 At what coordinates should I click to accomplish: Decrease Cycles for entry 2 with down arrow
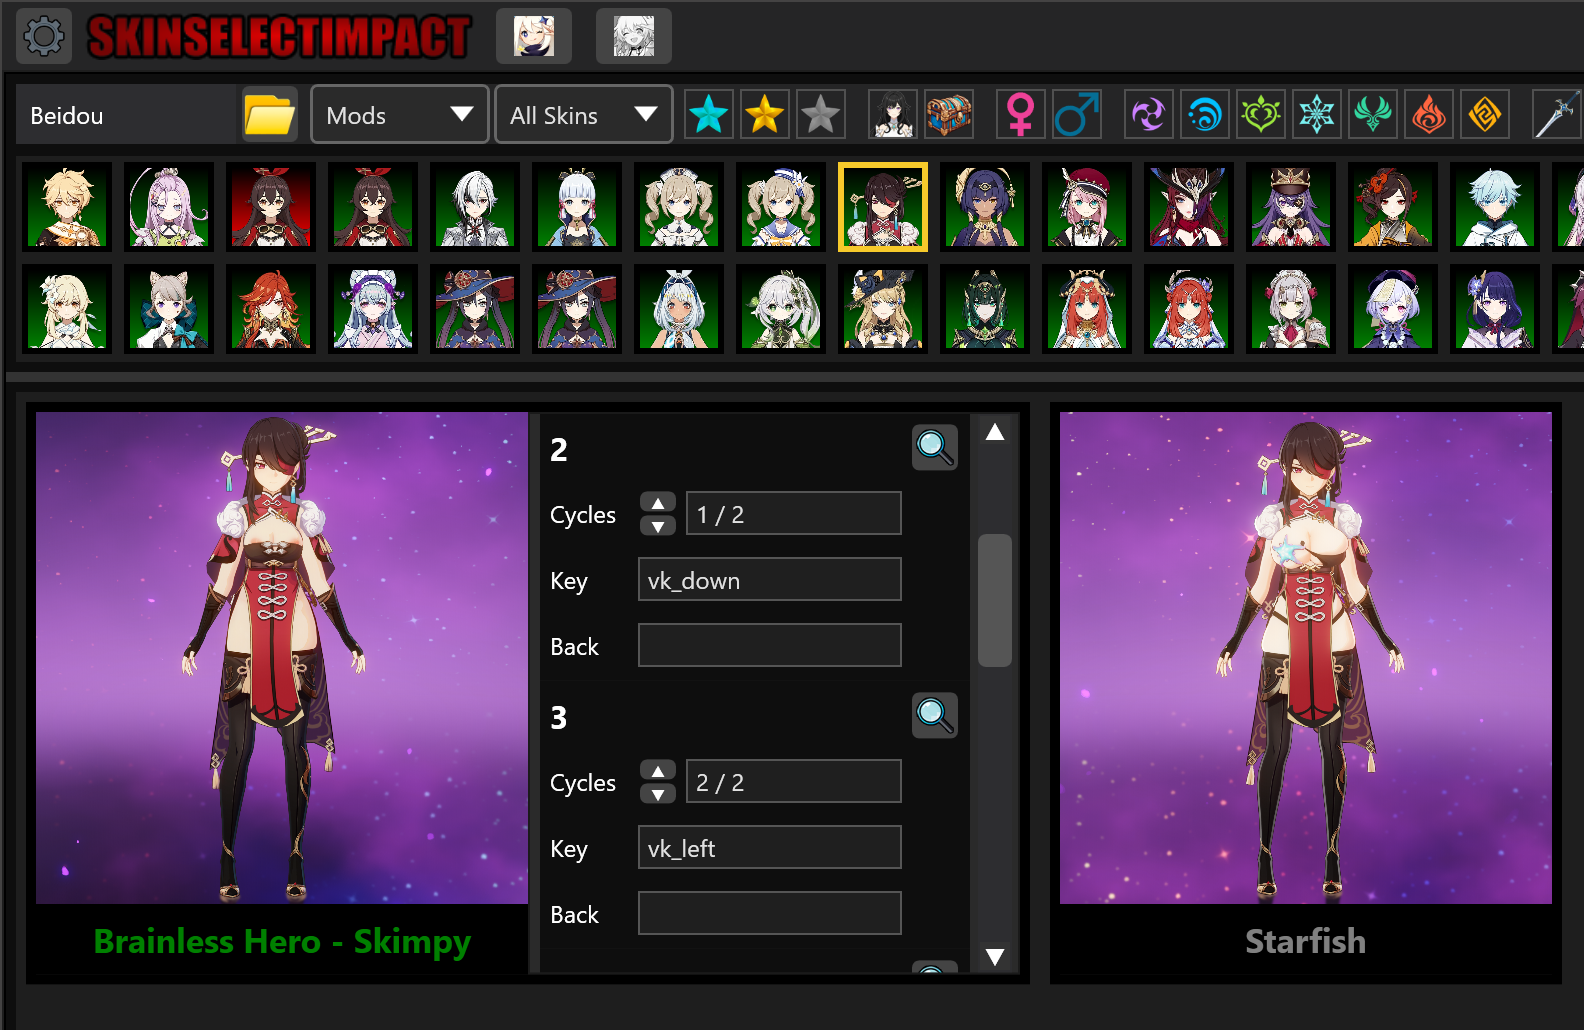pyautogui.click(x=658, y=525)
